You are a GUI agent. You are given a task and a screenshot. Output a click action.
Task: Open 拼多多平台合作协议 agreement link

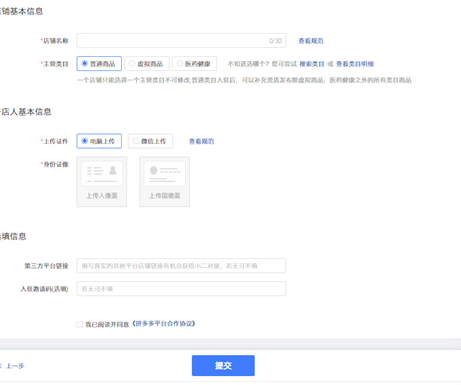[x=164, y=324]
